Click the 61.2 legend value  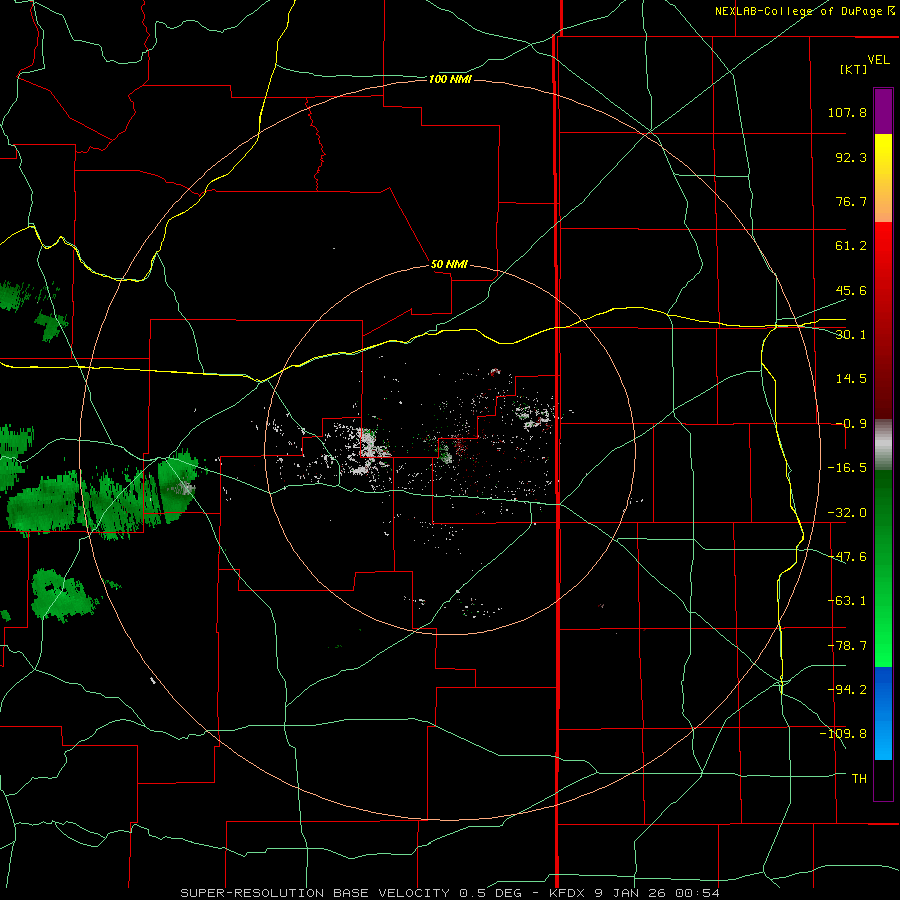coord(851,246)
